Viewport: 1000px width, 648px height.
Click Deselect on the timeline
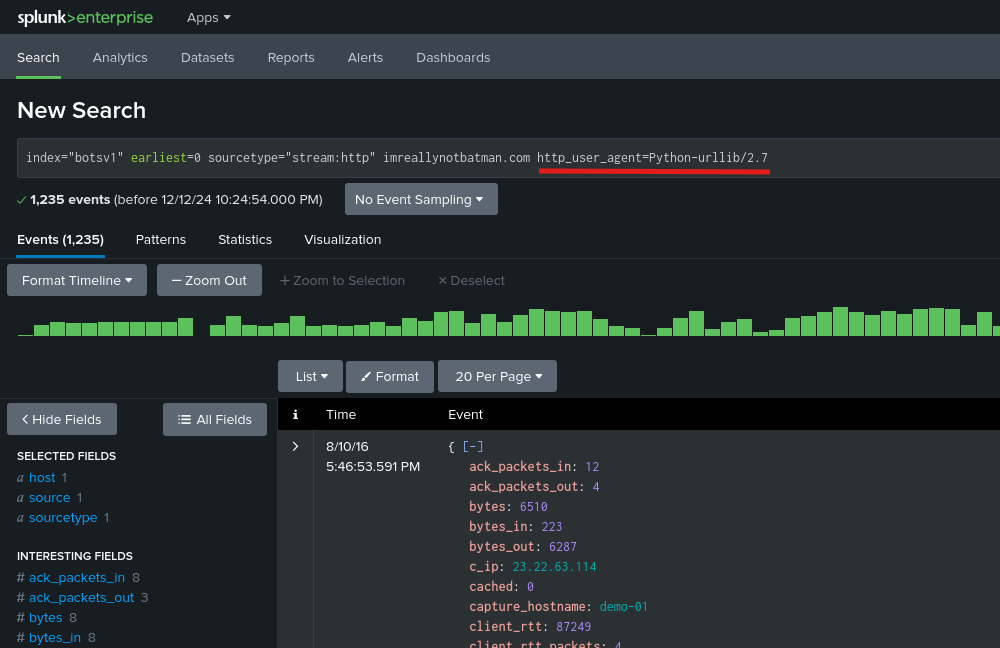(471, 281)
